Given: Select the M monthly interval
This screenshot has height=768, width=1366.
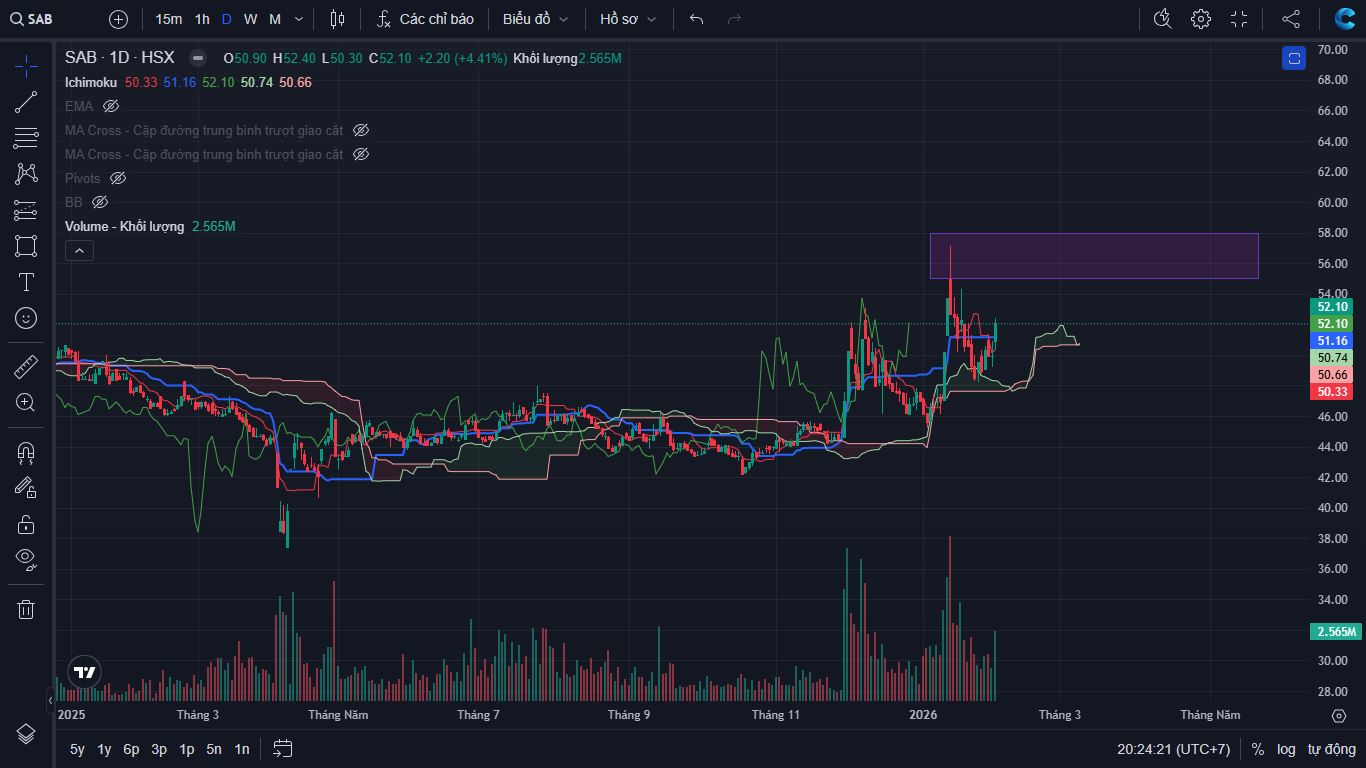Looking at the screenshot, I should pos(275,19).
